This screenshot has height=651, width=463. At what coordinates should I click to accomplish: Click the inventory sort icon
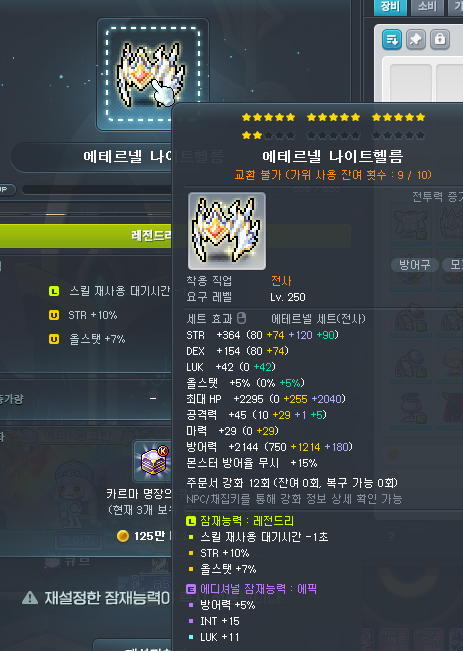[392, 39]
